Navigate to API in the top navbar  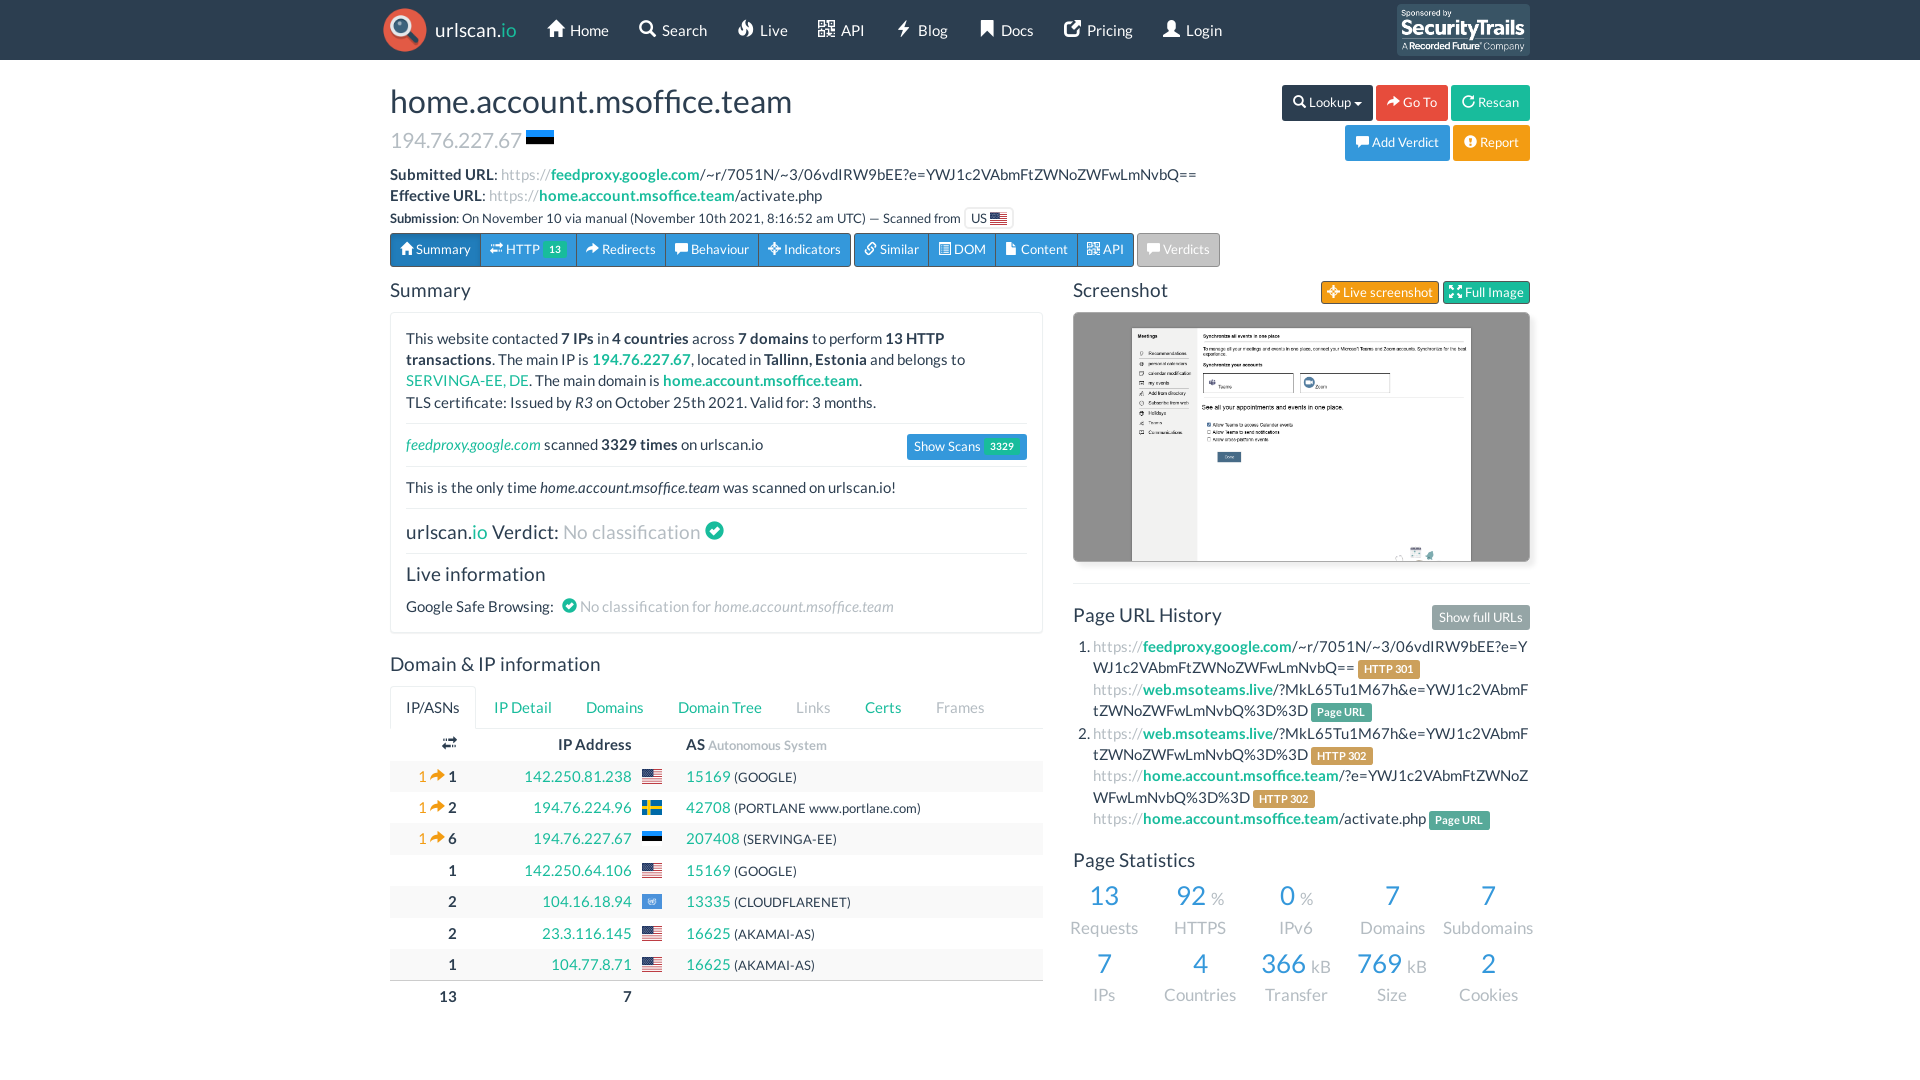[841, 30]
